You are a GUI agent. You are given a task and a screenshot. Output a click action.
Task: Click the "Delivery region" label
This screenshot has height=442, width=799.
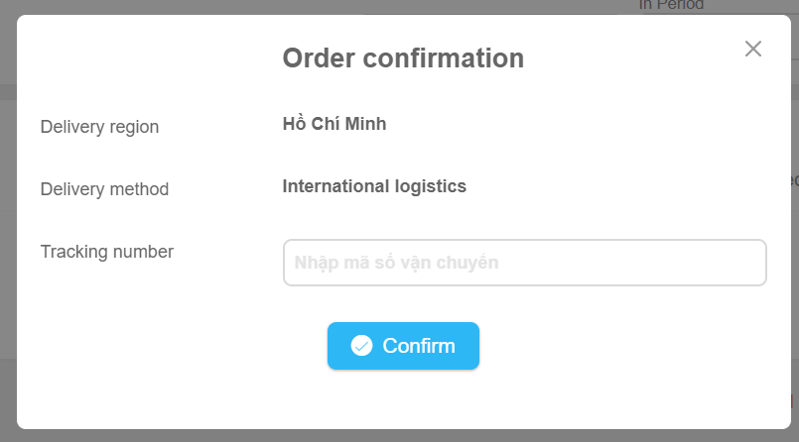[x=99, y=126]
